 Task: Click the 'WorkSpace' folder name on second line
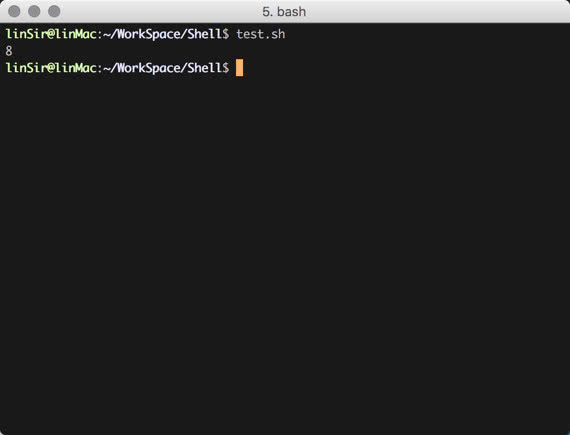(x=149, y=68)
